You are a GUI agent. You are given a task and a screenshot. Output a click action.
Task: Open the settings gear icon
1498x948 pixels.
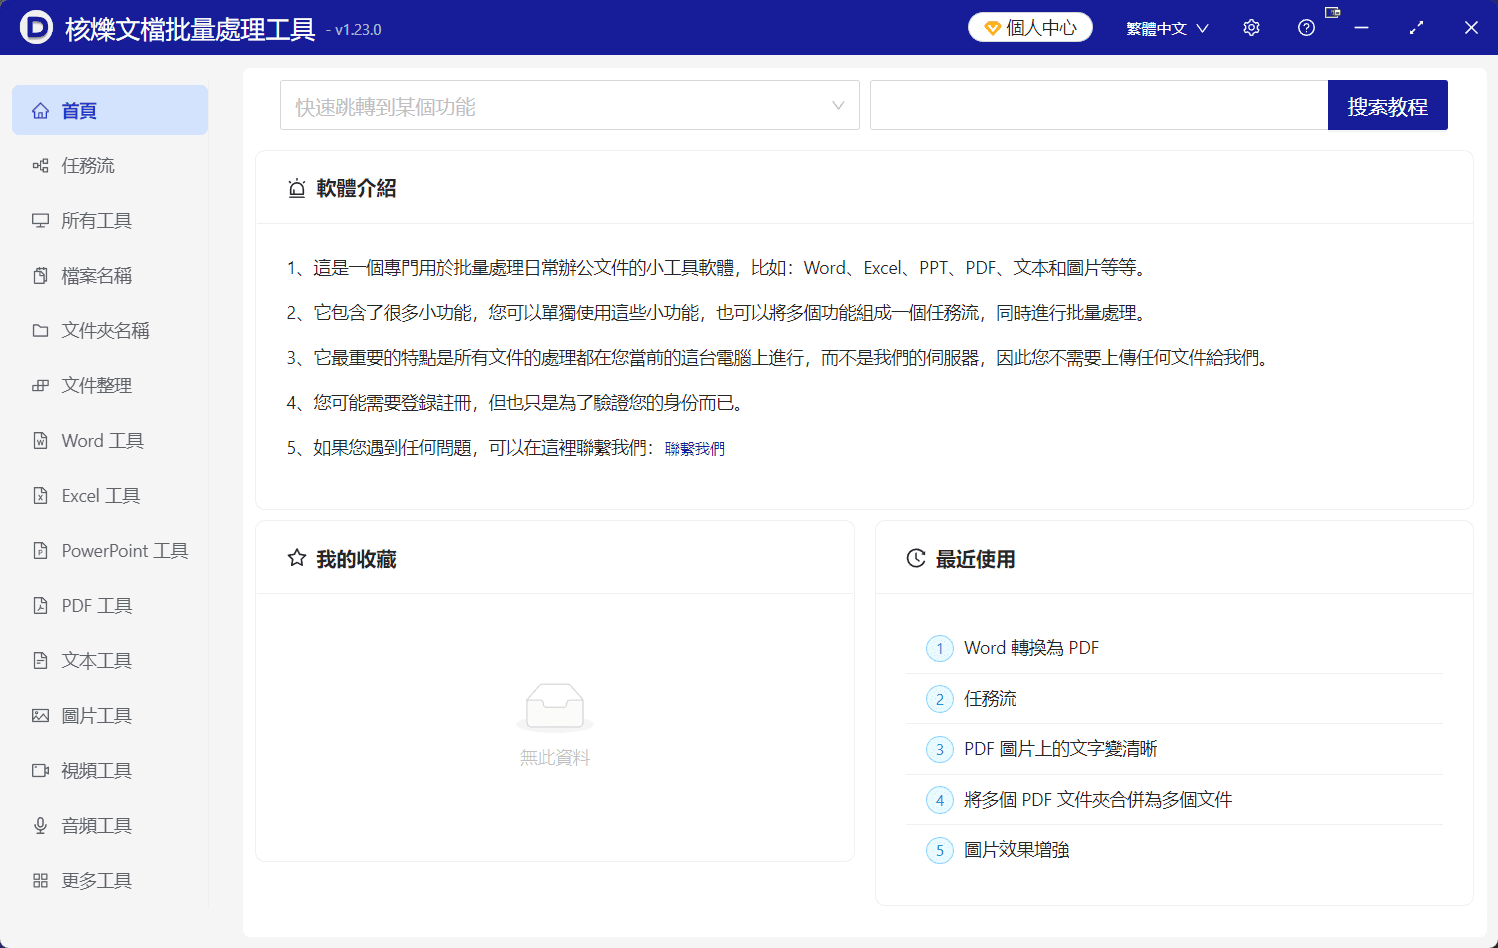(x=1251, y=28)
